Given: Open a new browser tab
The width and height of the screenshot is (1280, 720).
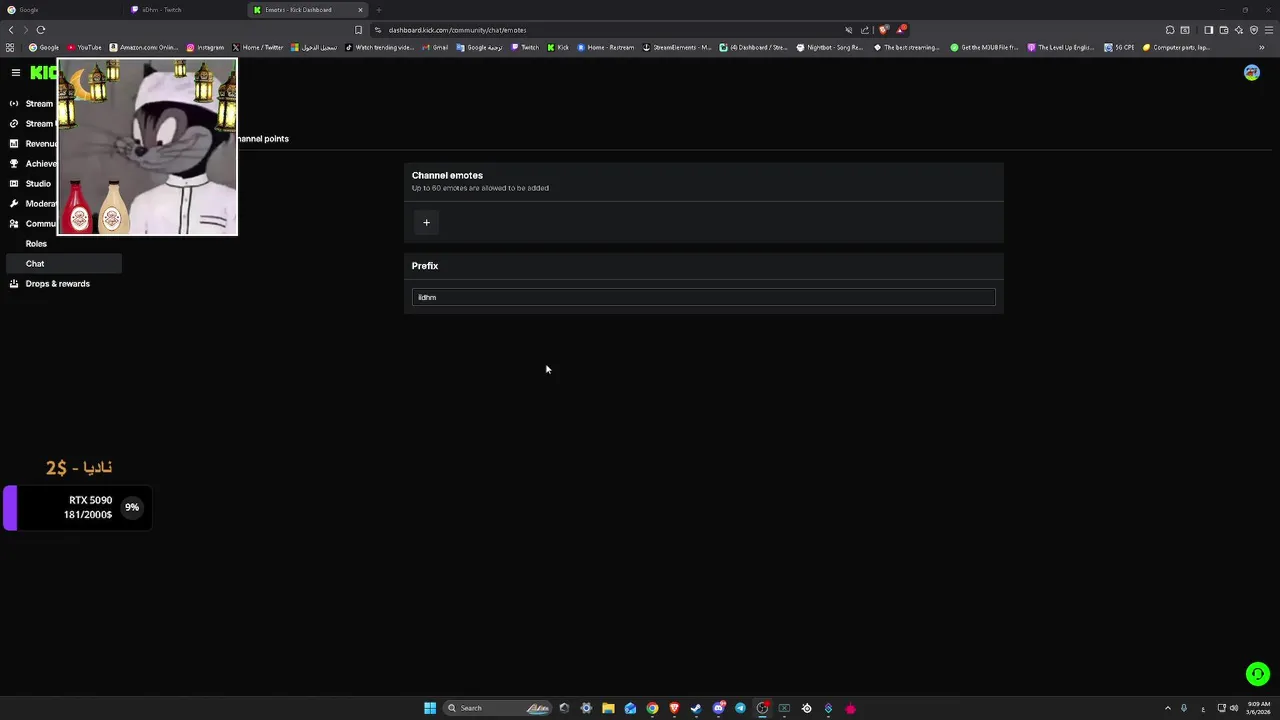Looking at the screenshot, I should 379,10.
